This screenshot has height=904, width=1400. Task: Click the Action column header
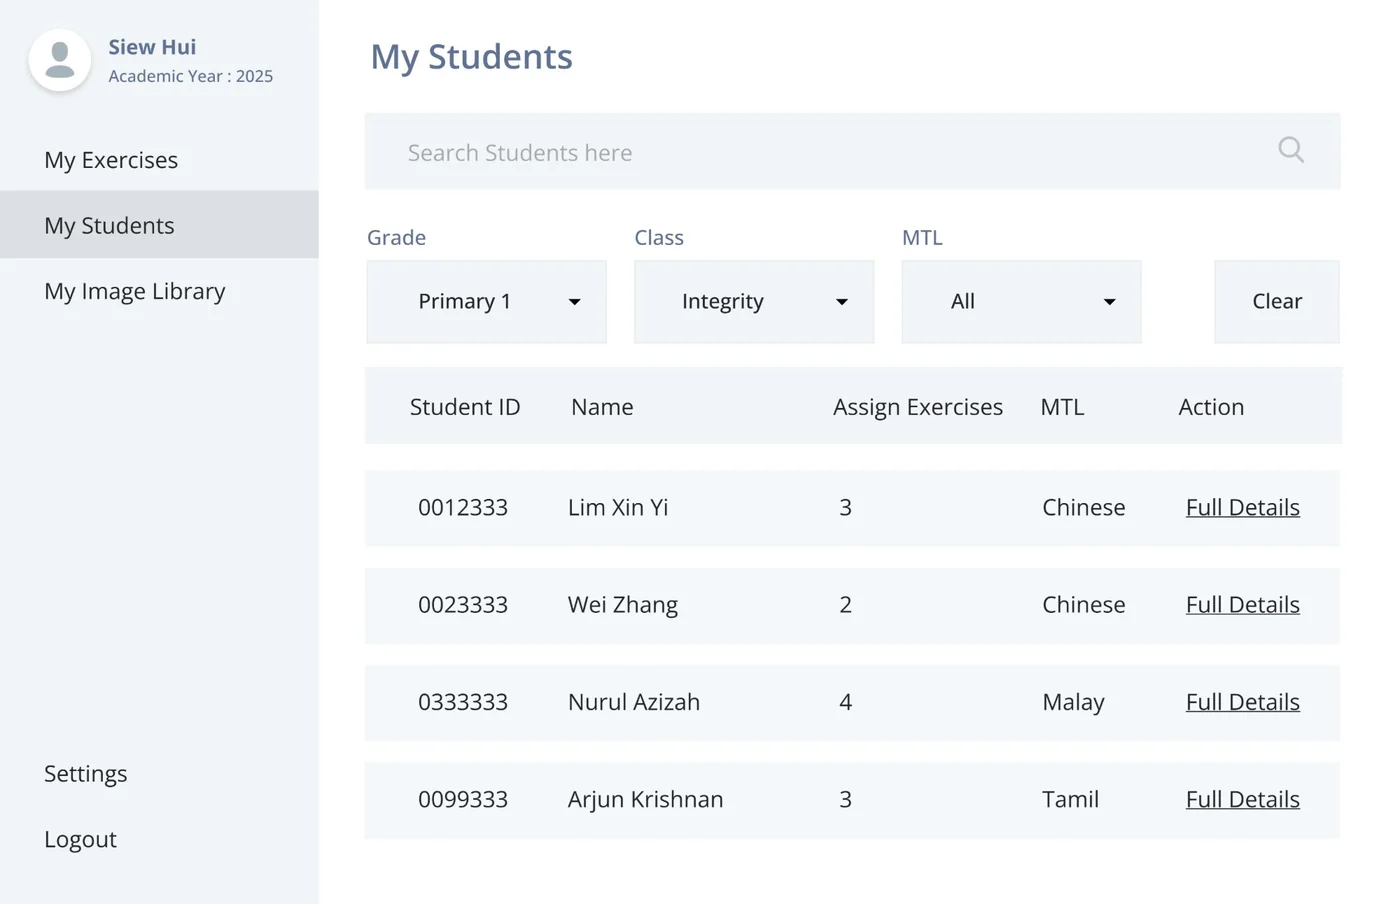[x=1211, y=407]
